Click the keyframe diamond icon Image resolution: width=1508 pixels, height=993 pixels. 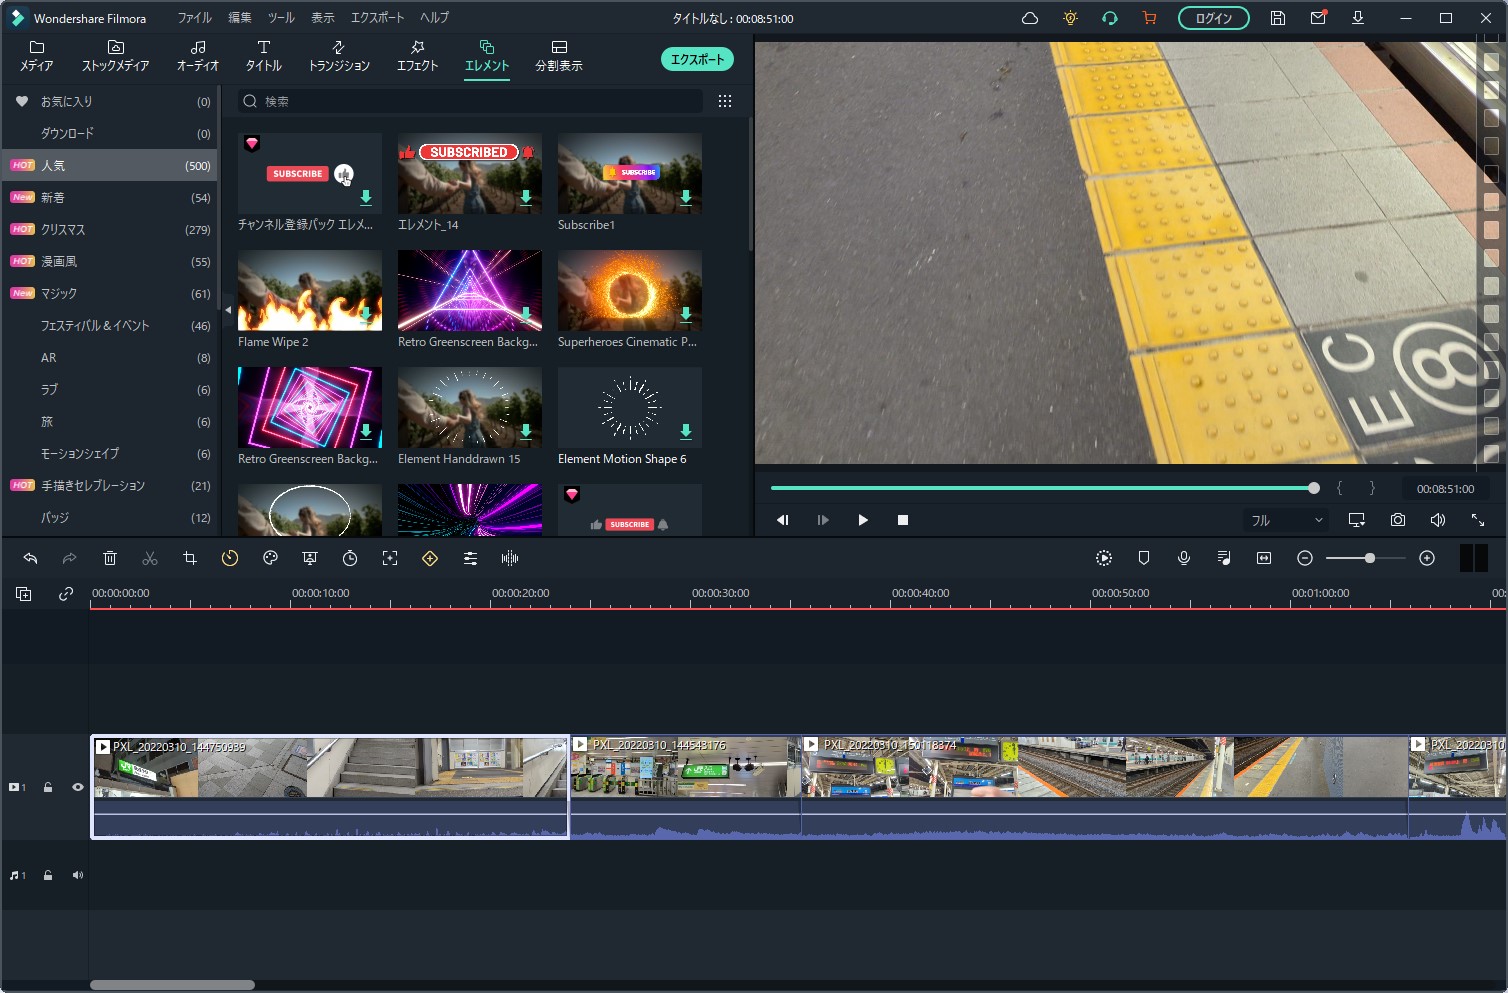(x=430, y=558)
